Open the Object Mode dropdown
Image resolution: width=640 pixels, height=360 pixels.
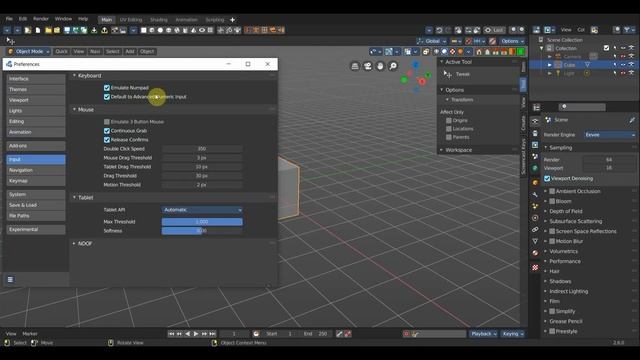click(x=29, y=51)
